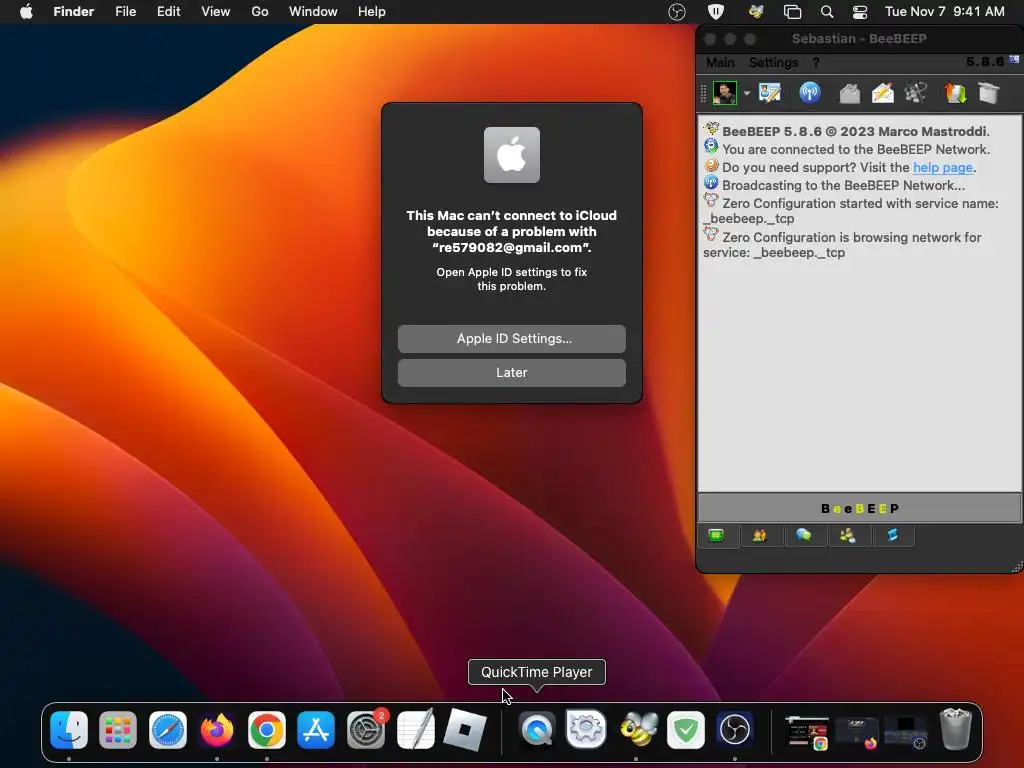1024x768 pixels.
Task: Follow the help page link
Action: [x=942, y=167]
